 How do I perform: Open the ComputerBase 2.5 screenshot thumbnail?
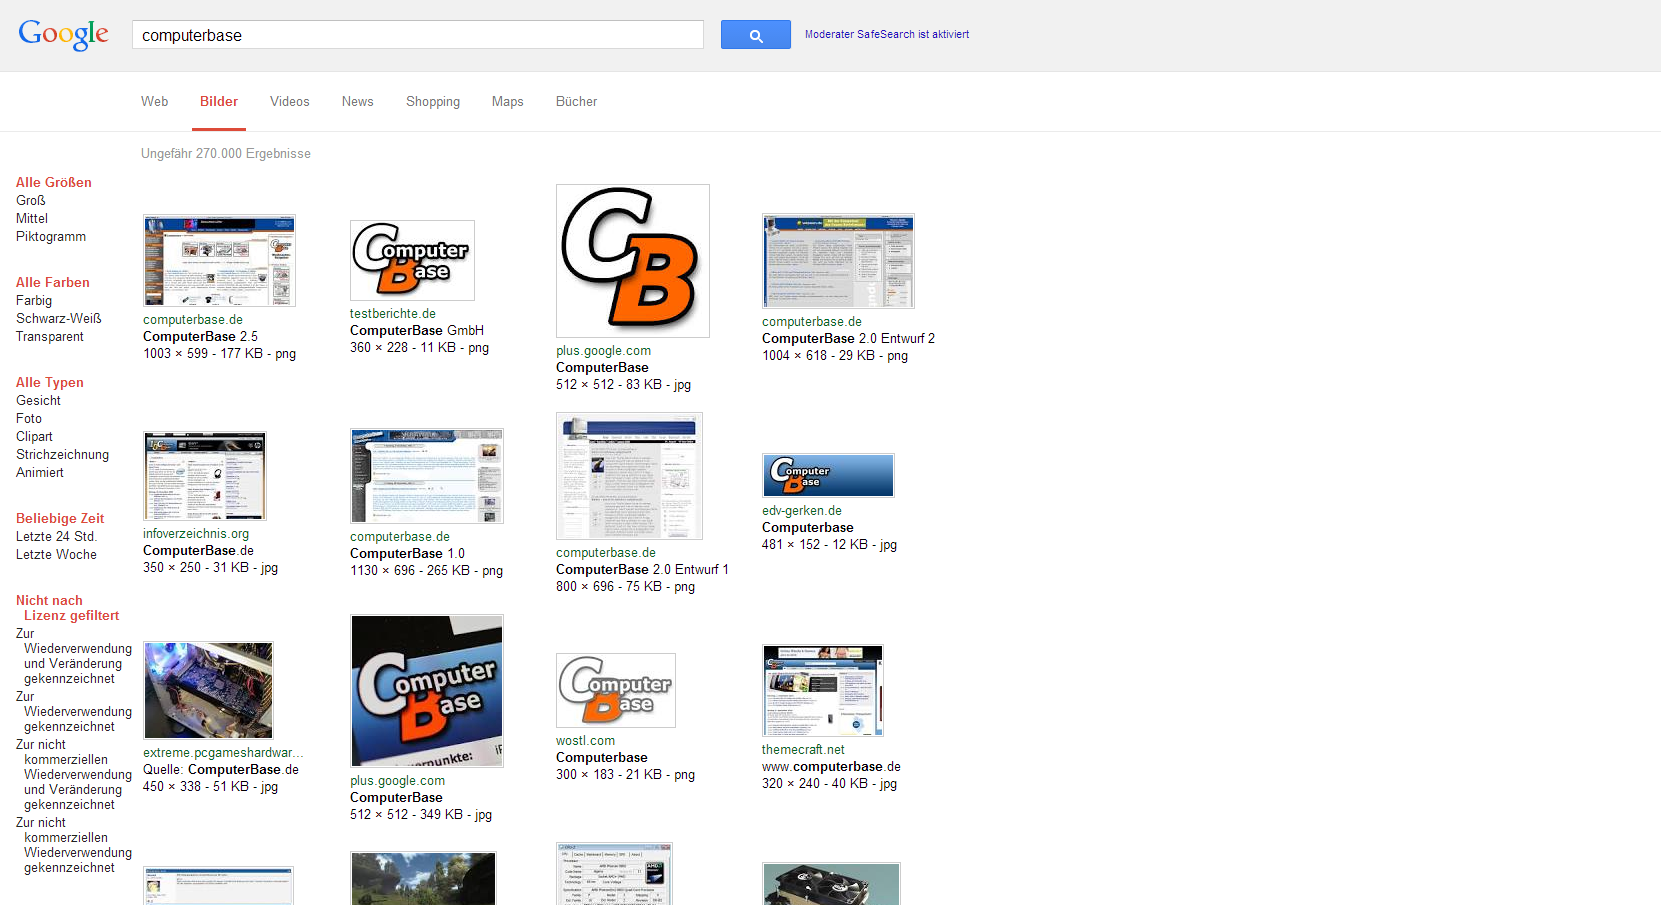click(219, 260)
